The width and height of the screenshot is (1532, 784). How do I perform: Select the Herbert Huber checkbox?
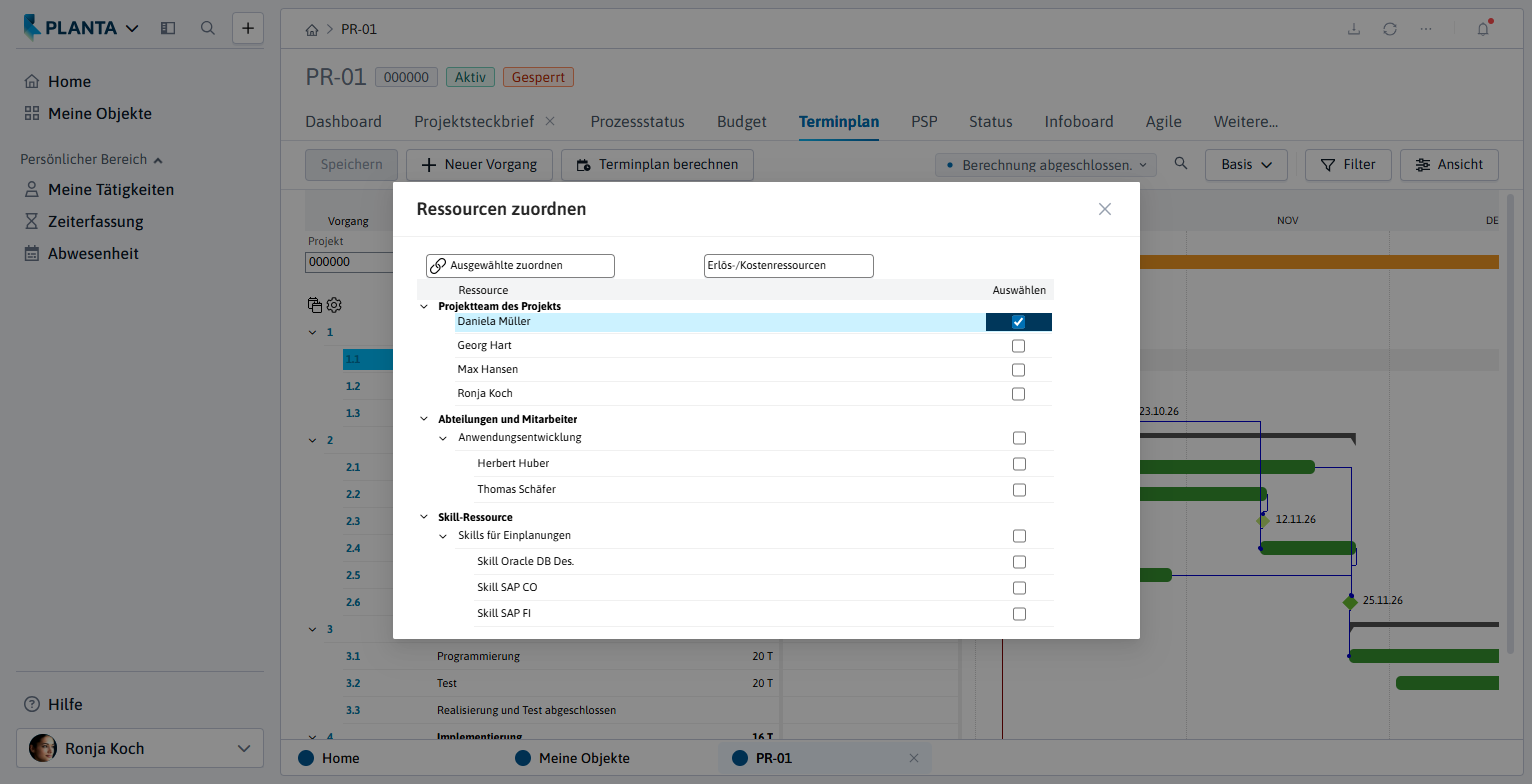(1019, 464)
